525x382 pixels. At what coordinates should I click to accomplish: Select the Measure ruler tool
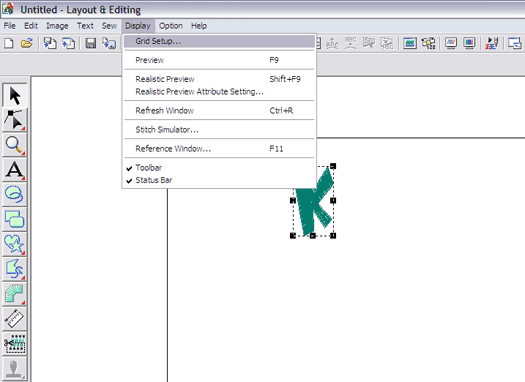(14, 318)
